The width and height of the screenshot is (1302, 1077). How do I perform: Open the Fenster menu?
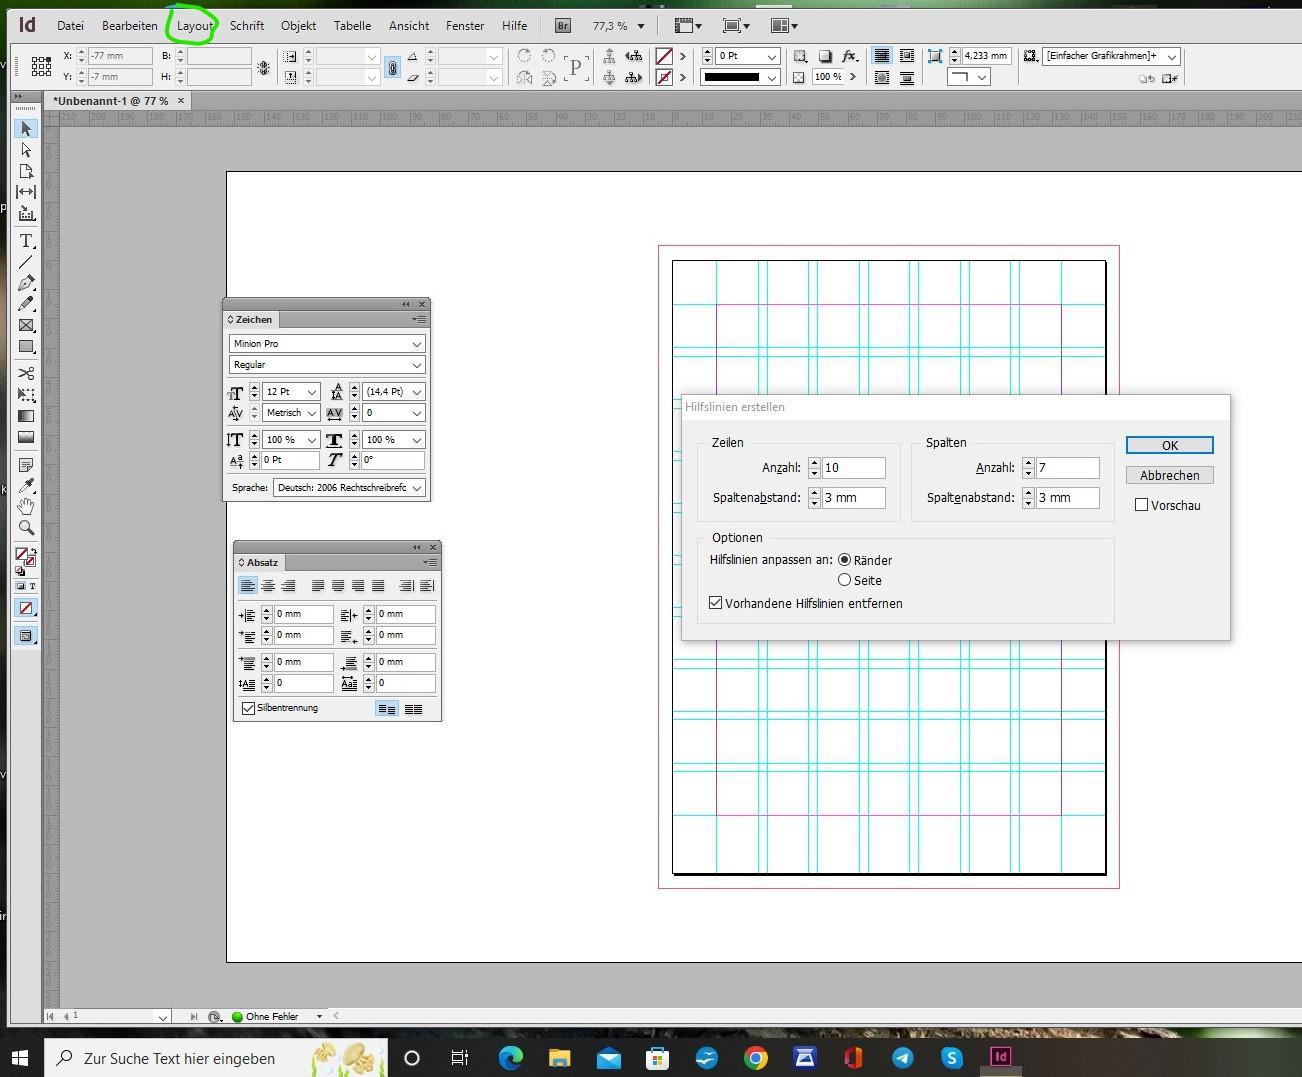coord(465,26)
